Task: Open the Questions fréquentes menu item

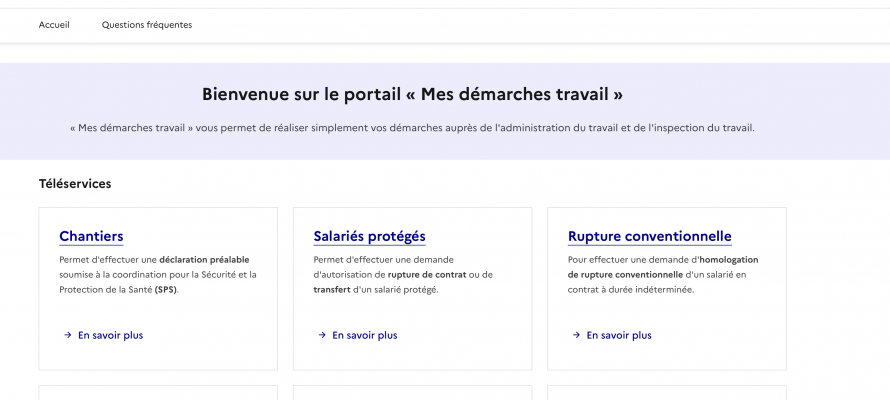Action: [x=146, y=25]
